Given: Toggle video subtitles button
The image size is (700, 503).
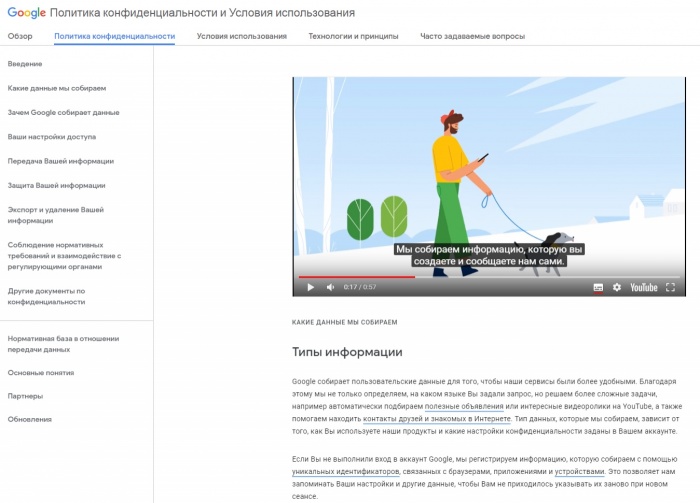Looking at the screenshot, I should coord(598,287).
